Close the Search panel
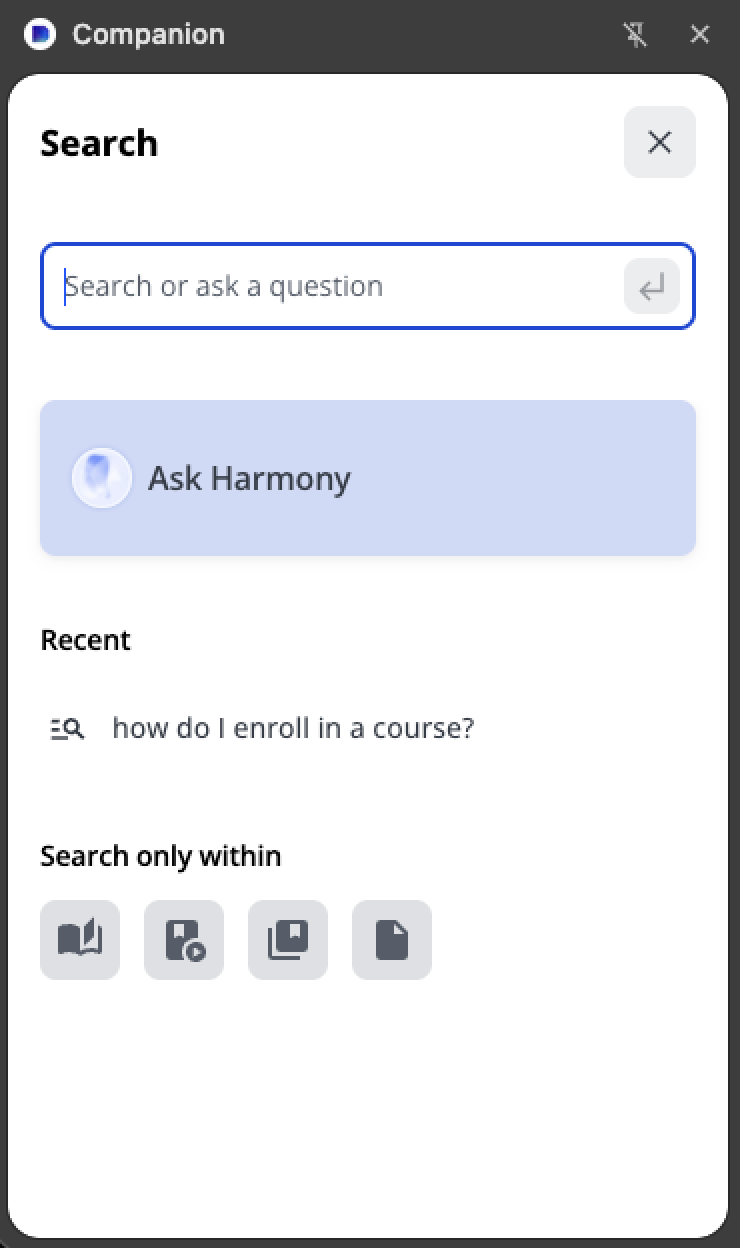 point(660,142)
